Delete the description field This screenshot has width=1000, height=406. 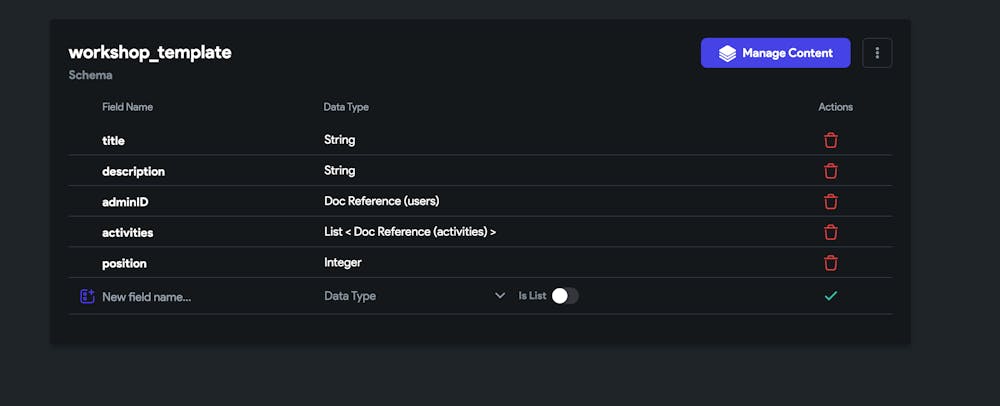(x=830, y=171)
